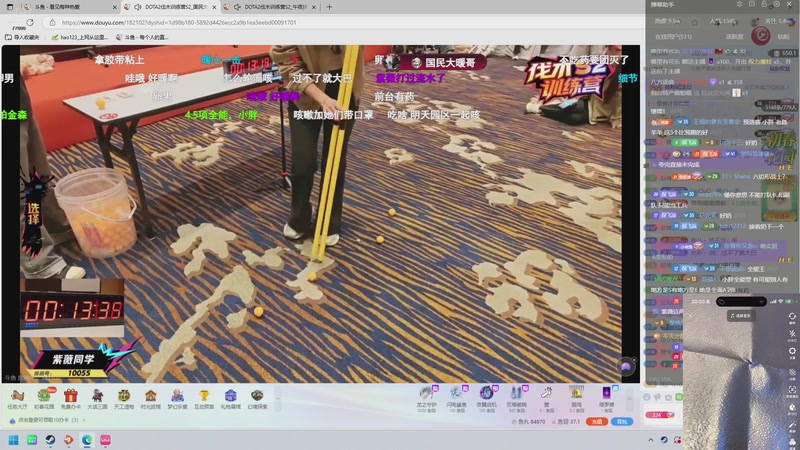
Task: Switch to Microsoft Edge in taskbar
Action: pyautogui.click(x=87, y=440)
